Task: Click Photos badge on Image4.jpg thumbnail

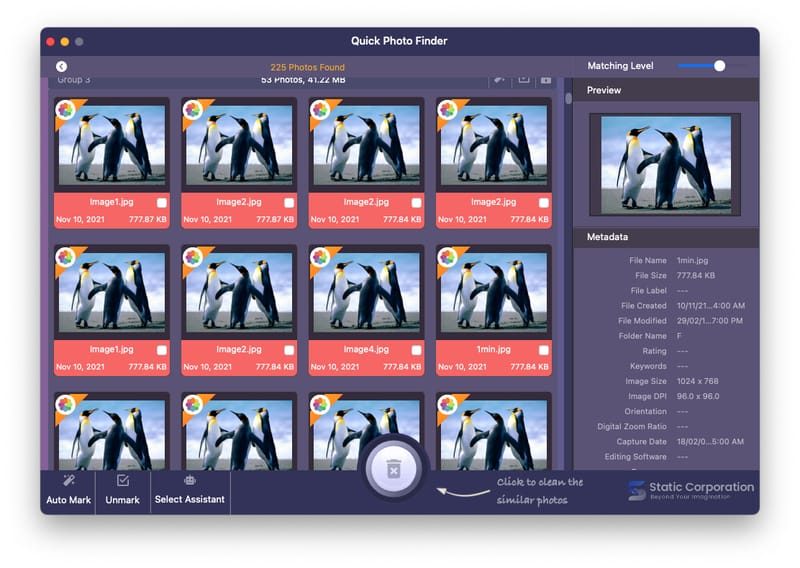Action: coord(321,257)
